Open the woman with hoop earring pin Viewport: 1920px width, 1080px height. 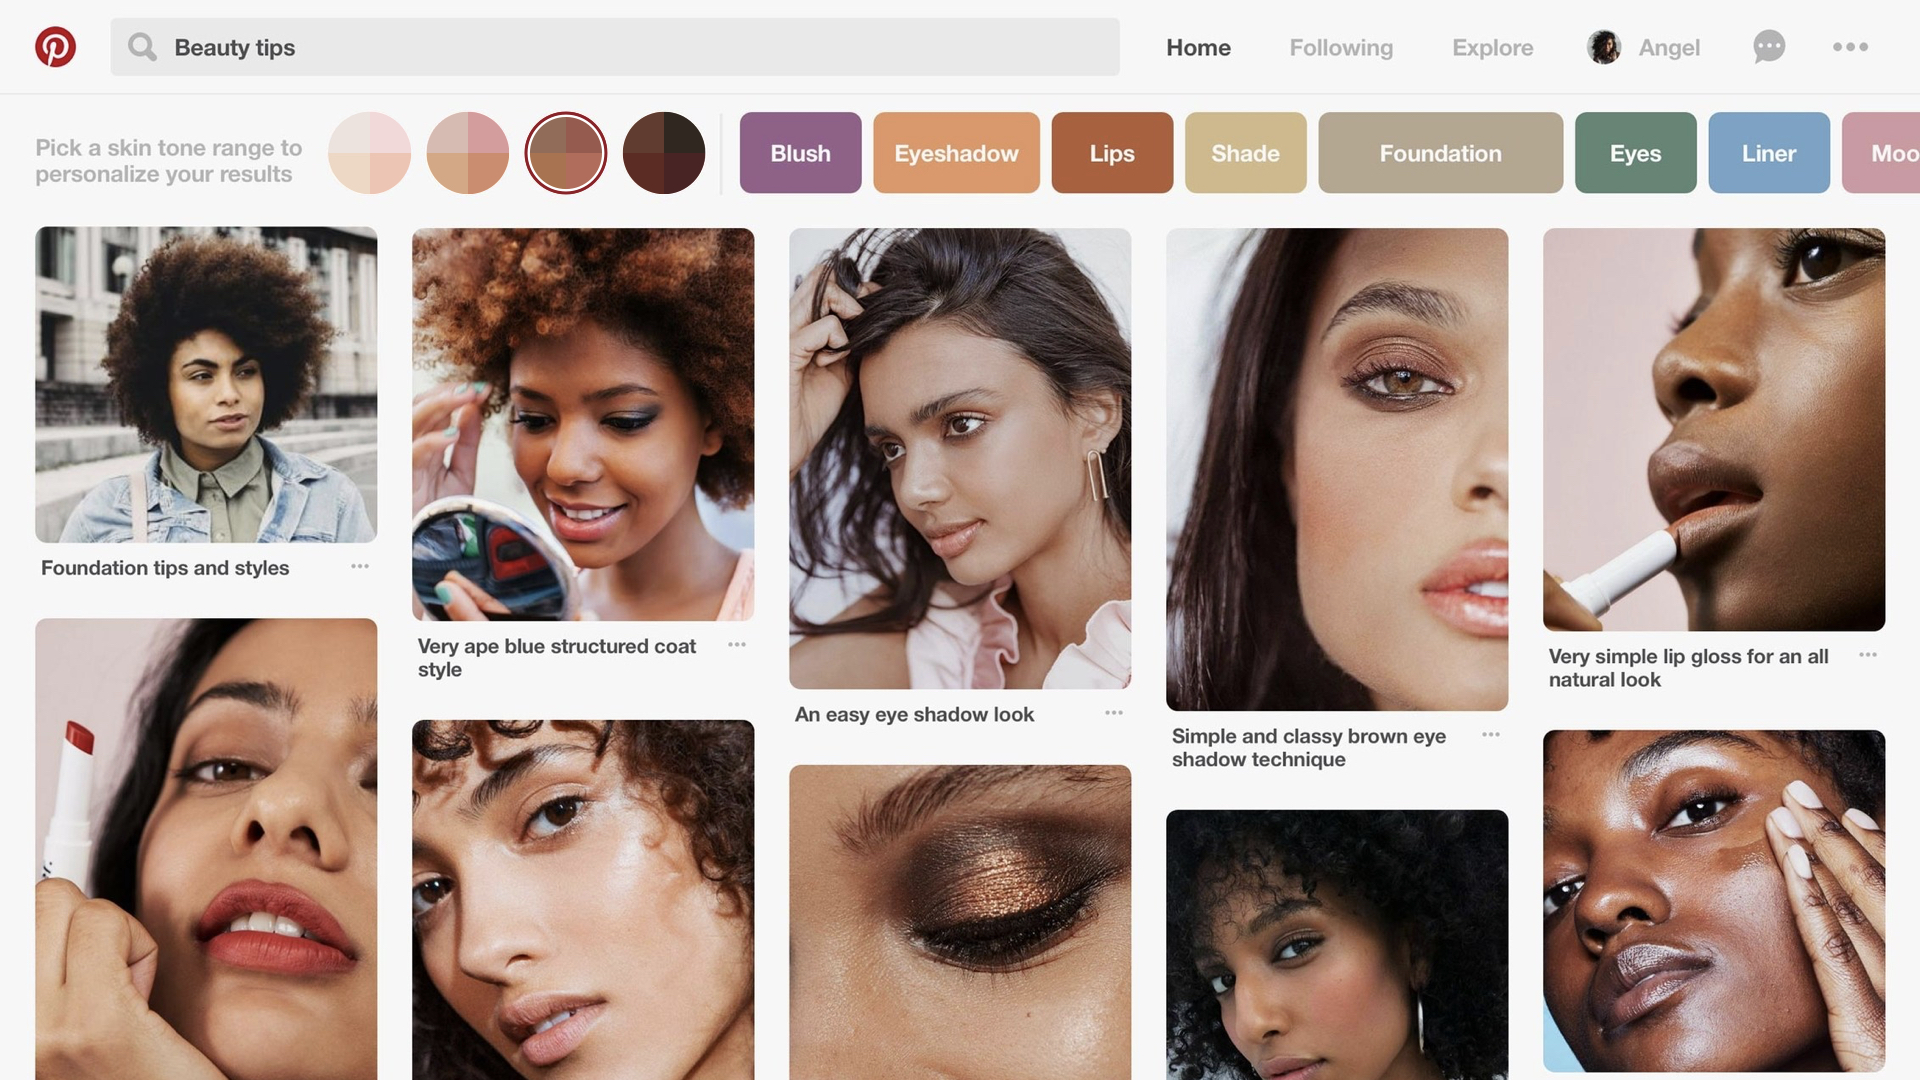(1337, 945)
